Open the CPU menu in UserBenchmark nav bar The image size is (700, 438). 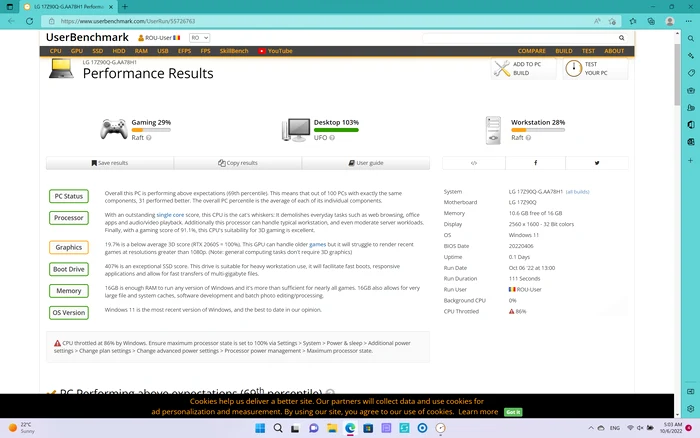(55, 51)
